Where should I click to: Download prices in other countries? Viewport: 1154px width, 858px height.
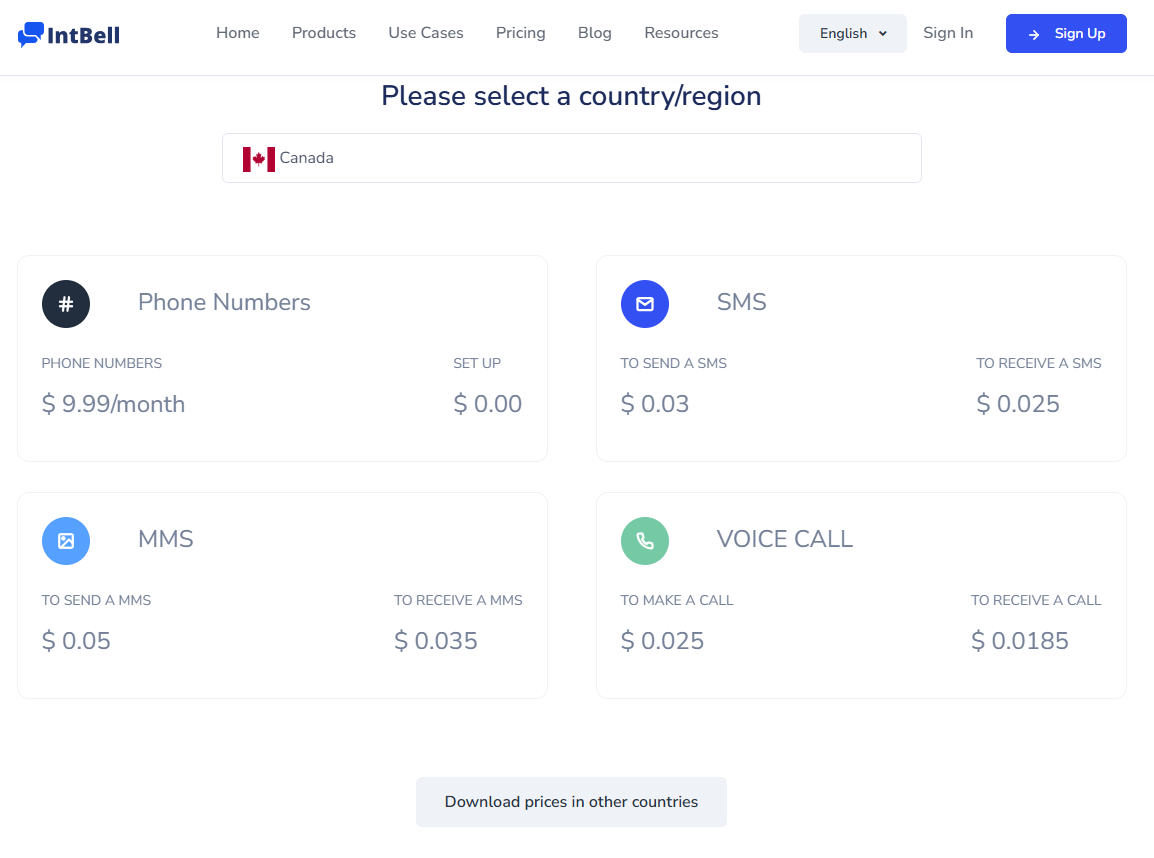(571, 802)
